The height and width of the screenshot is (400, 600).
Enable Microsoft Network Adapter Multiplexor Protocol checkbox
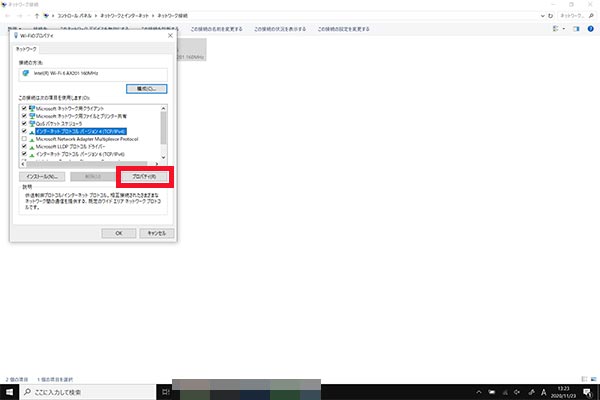click(x=23, y=139)
